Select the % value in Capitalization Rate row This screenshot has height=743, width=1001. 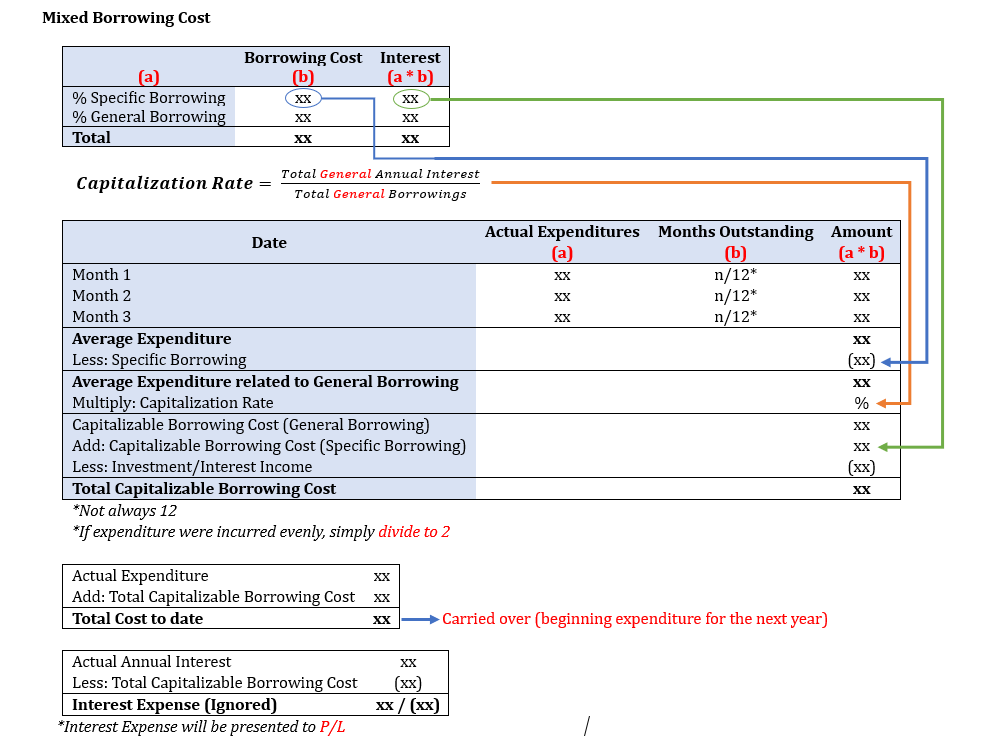[x=861, y=403]
